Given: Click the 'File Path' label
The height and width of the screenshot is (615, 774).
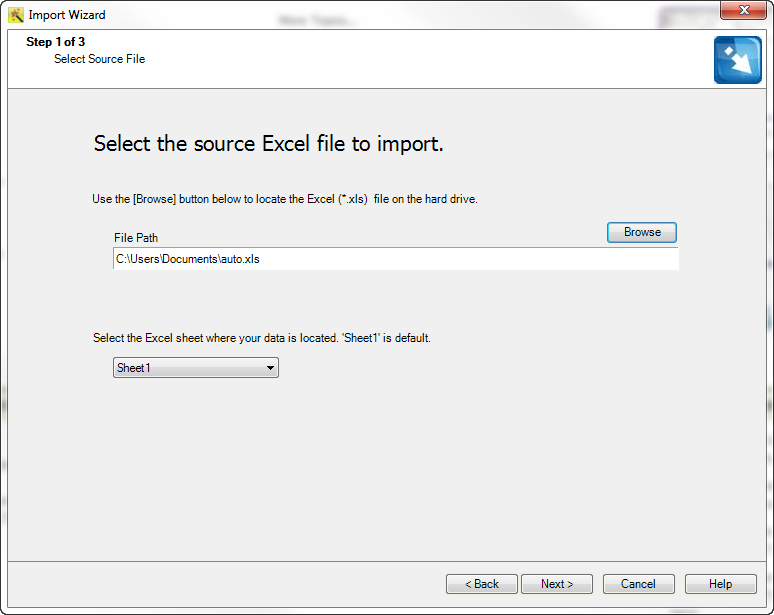Looking at the screenshot, I should pos(136,238).
